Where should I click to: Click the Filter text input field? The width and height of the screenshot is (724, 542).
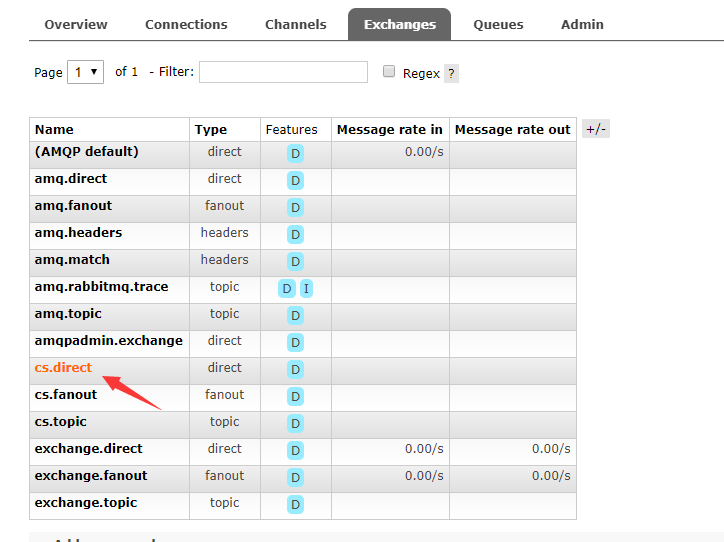[x=283, y=72]
